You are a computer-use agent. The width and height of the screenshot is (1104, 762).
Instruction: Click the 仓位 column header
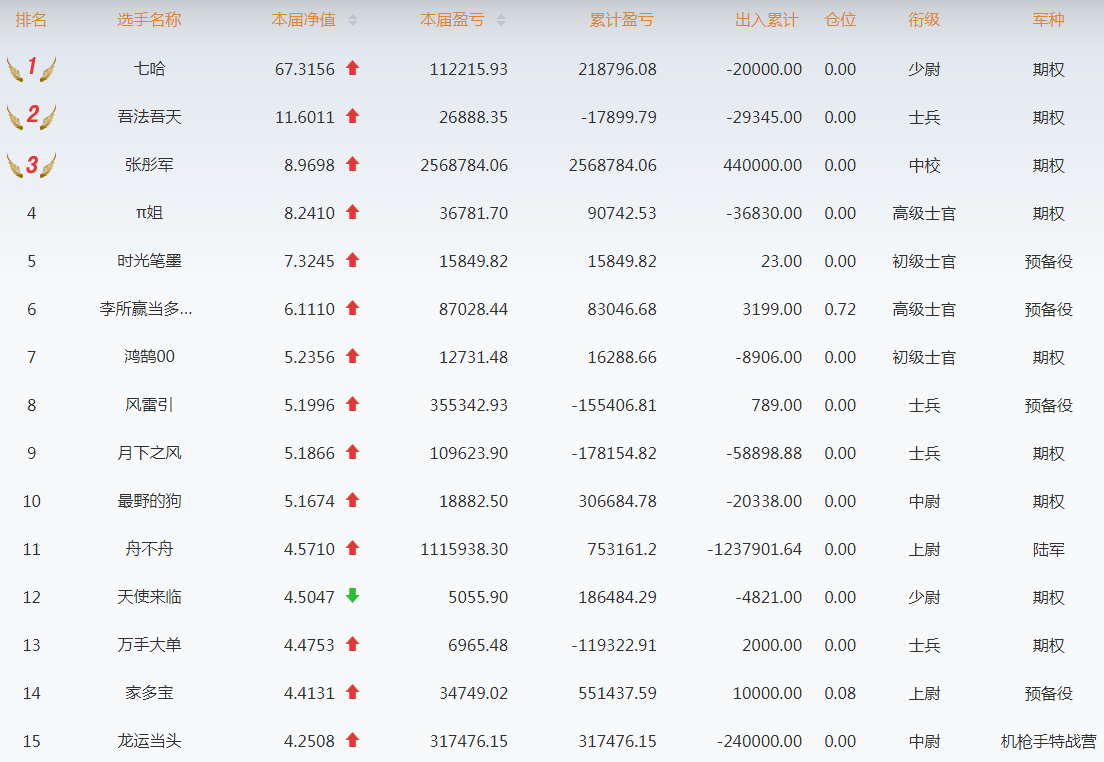tap(840, 20)
